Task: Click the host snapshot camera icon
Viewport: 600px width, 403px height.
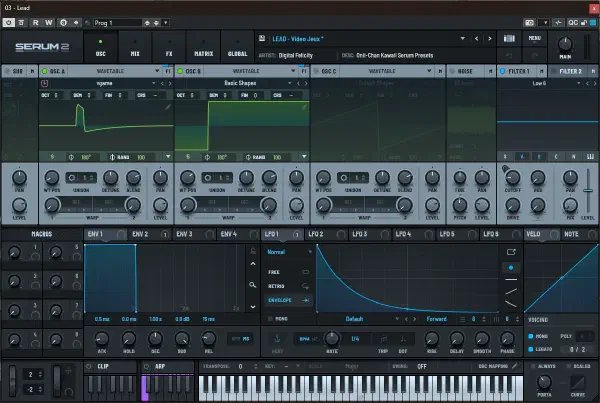Action: pos(529,23)
